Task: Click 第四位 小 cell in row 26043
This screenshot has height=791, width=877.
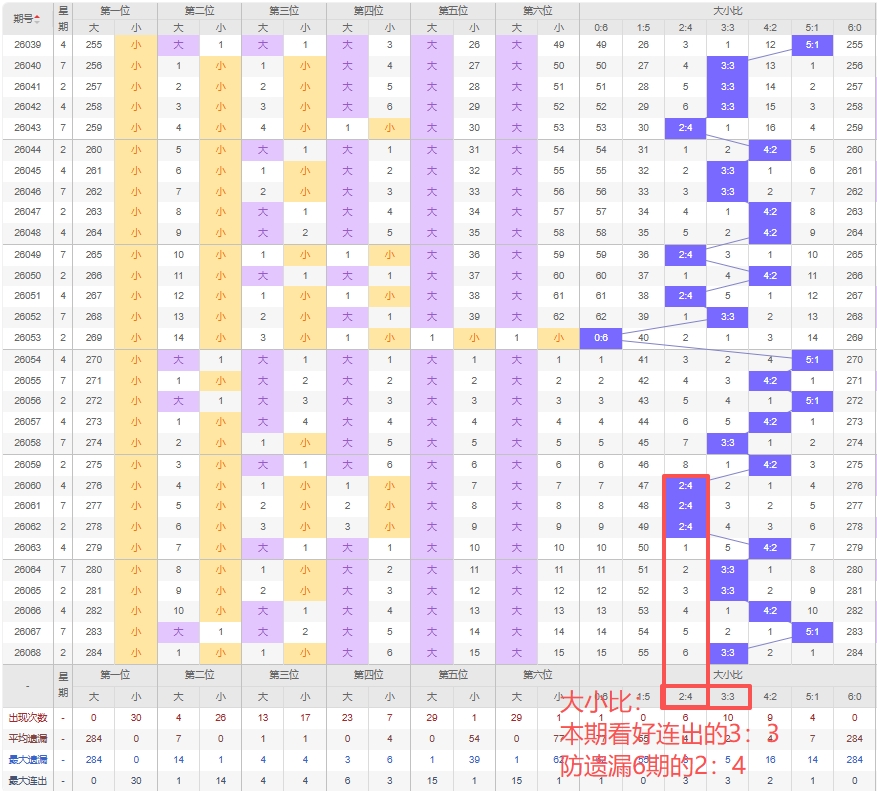Action: click(x=389, y=128)
